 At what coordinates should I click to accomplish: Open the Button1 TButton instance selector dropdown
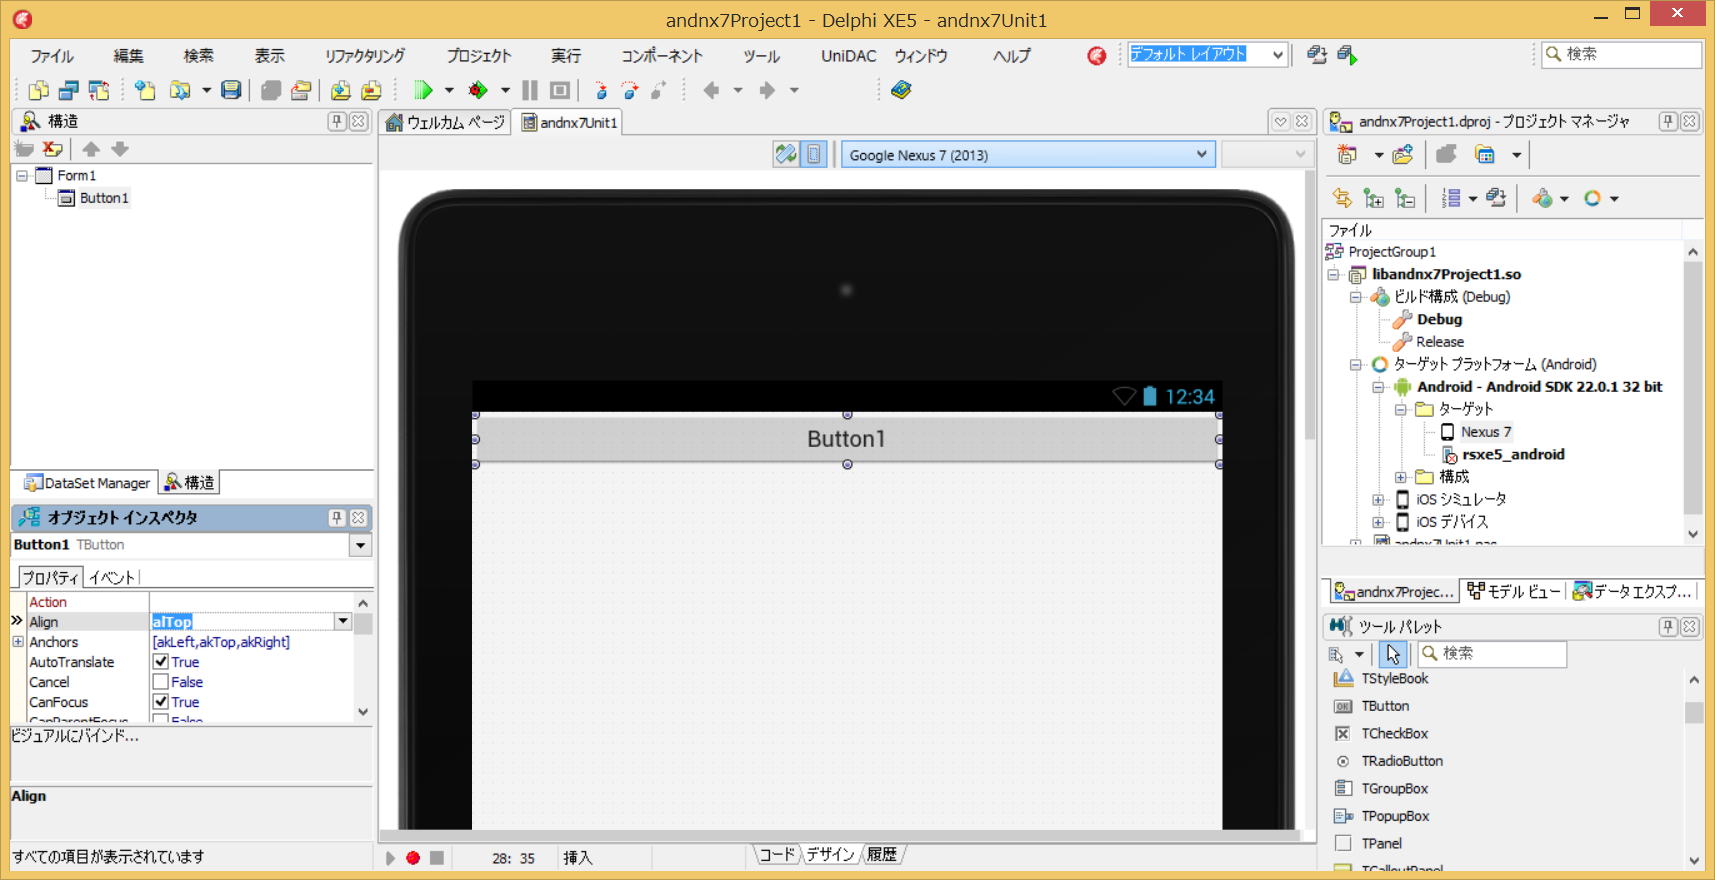tap(360, 545)
